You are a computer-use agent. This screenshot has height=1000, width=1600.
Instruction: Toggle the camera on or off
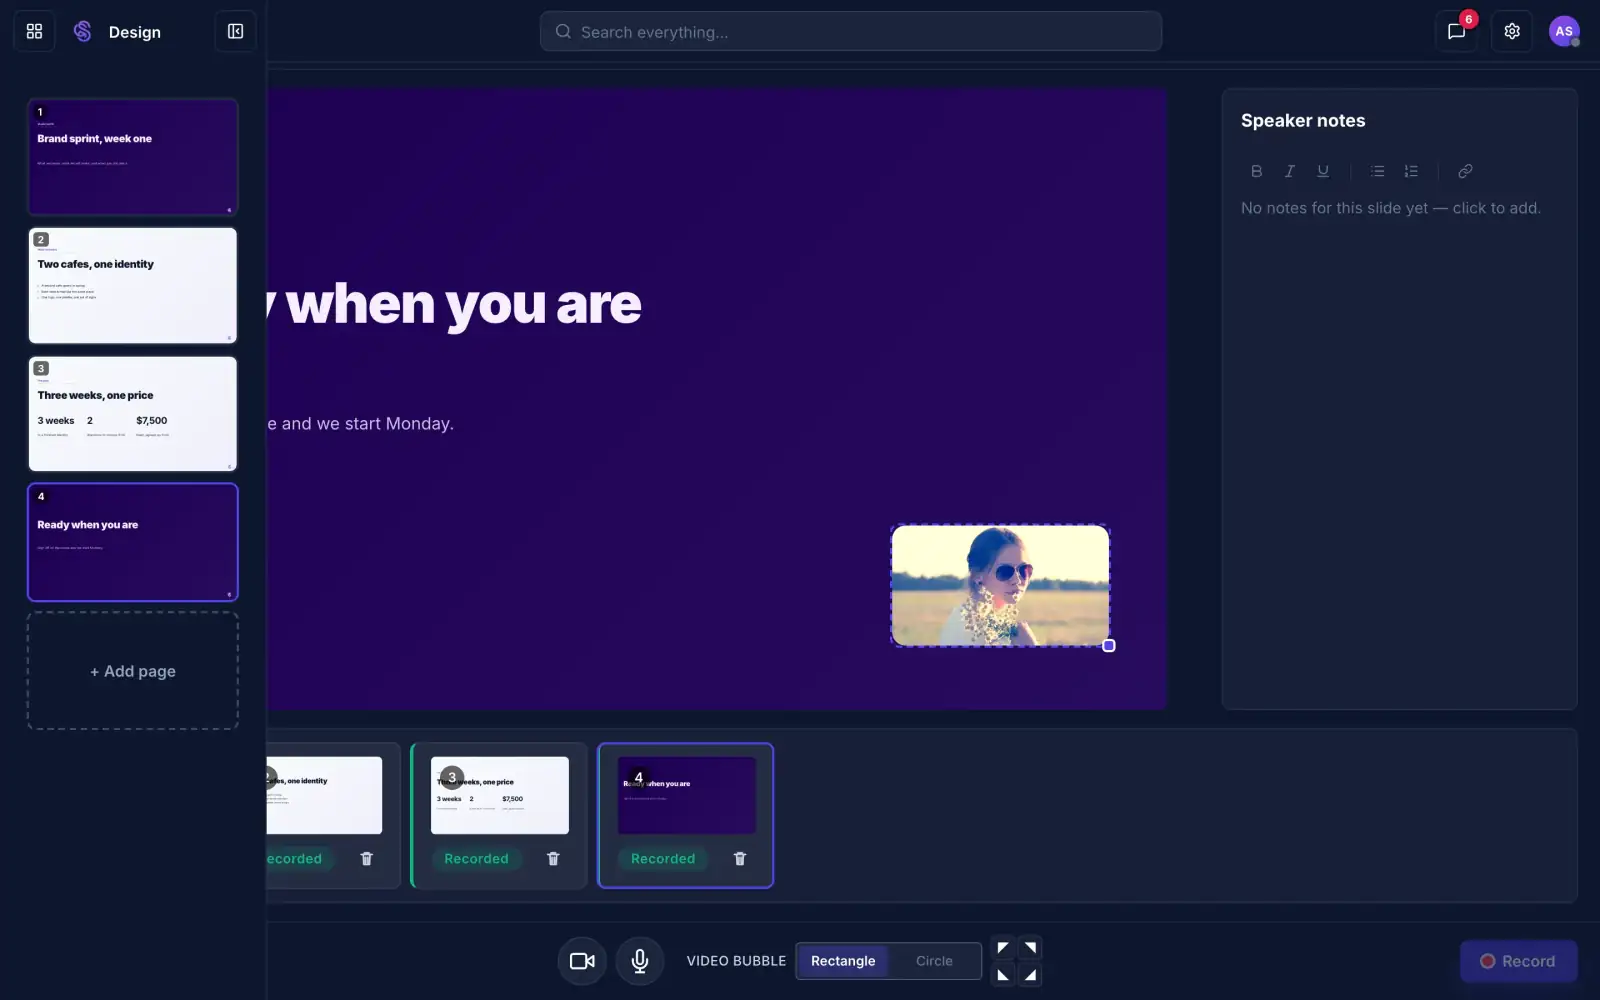(x=582, y=961)
